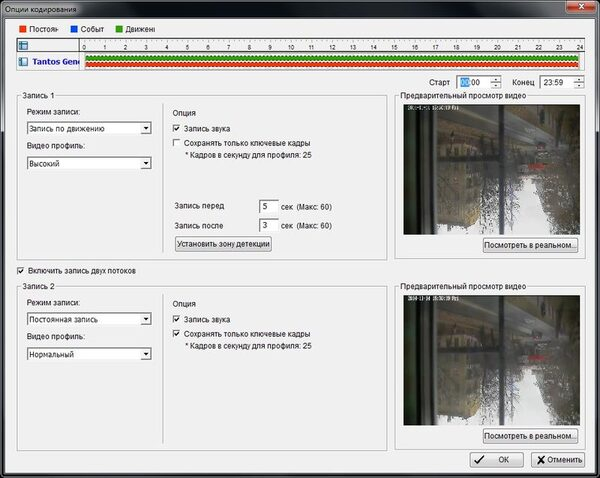Click the Старт time spinner arrows
The height and width of the screenshot is (478, 600).
[496, 82]
